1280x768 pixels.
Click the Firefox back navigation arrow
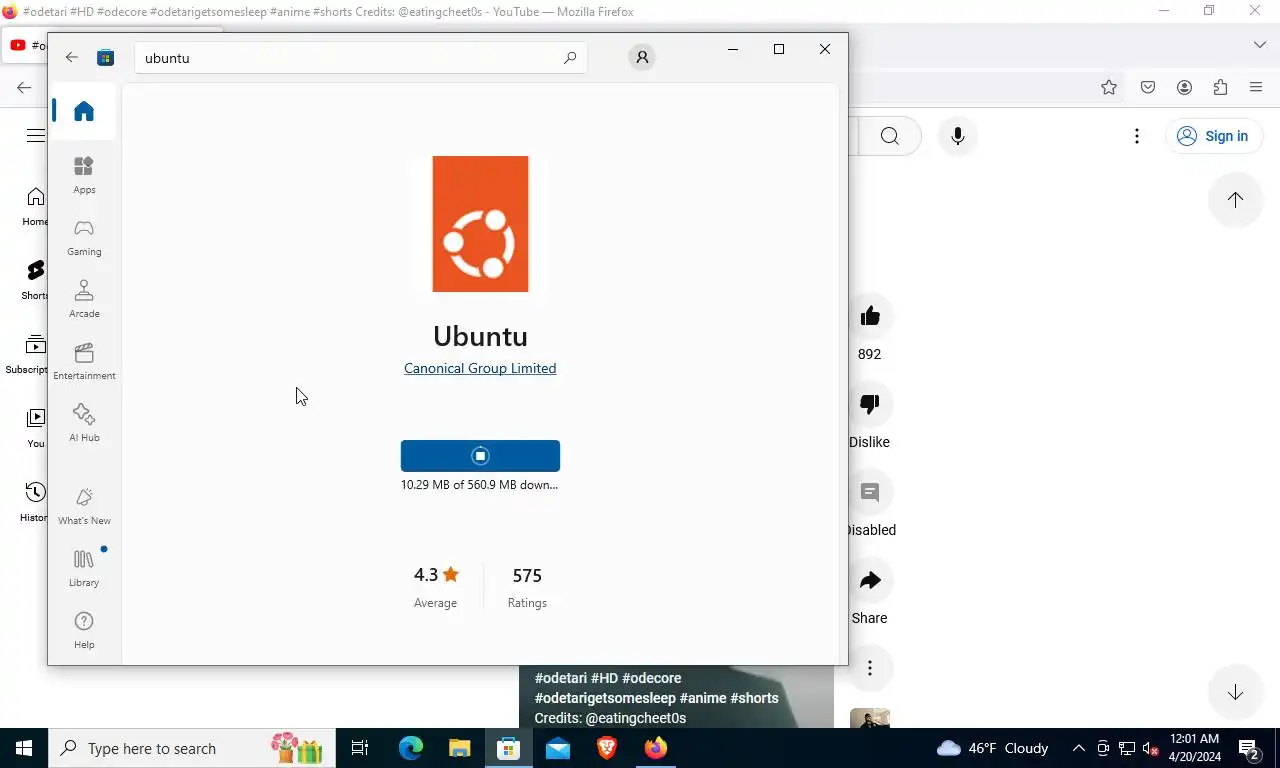pos(24,88)
